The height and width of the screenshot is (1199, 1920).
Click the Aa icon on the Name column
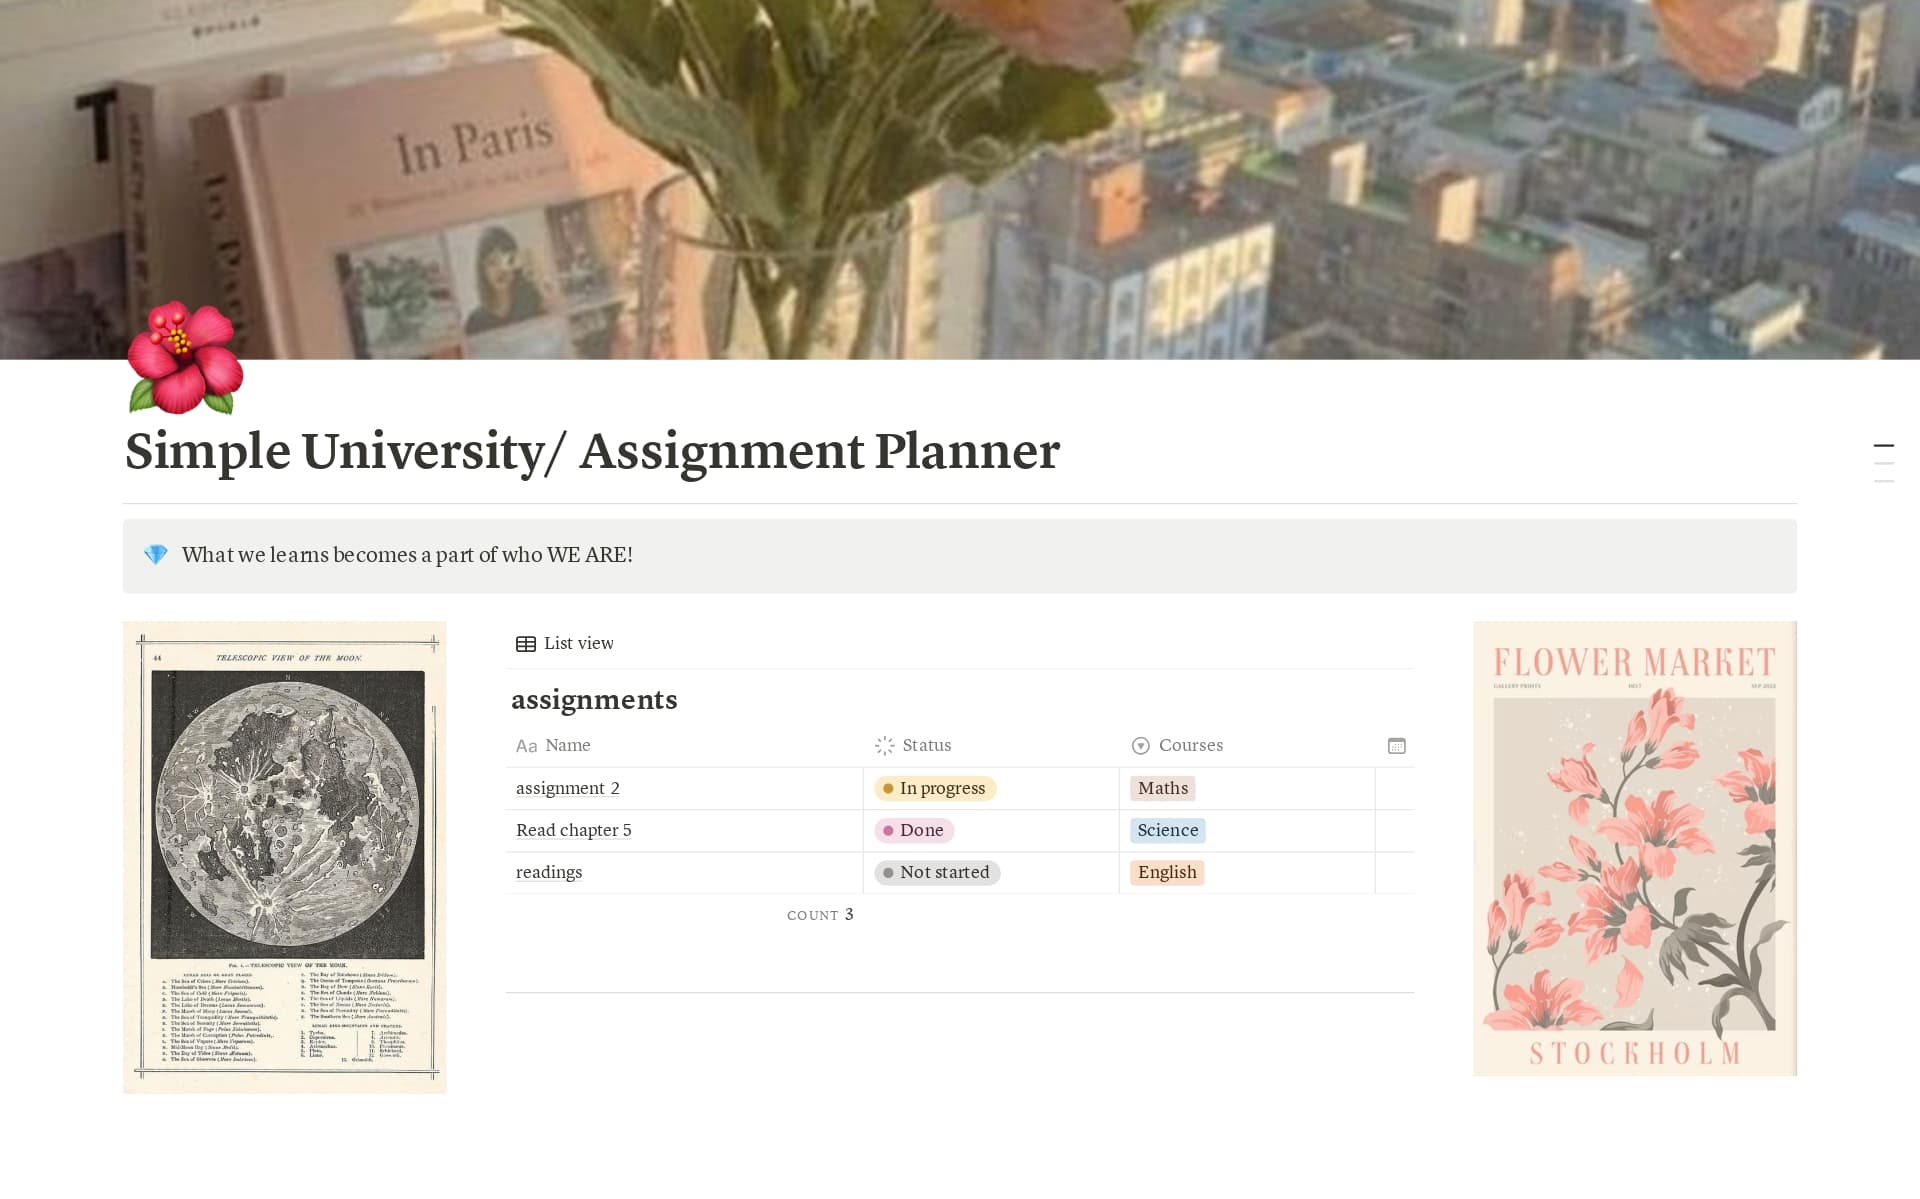527,745
